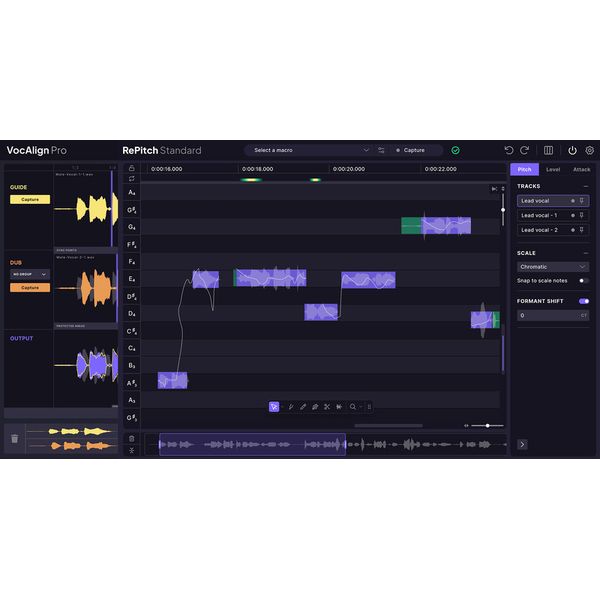Toggle the Formant Shift switch
This screenshot has width=600, height=600.
(x=584, y=301)
